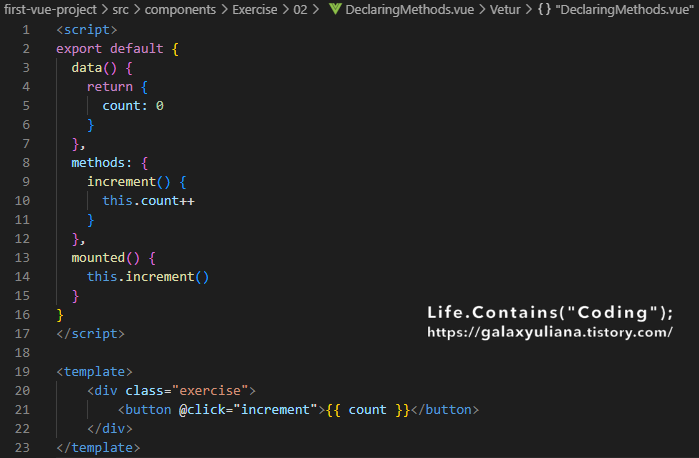Screen dimensions: 699x458
Task: Click the 'div' tag name on line 20
Action: click(106, 391)
